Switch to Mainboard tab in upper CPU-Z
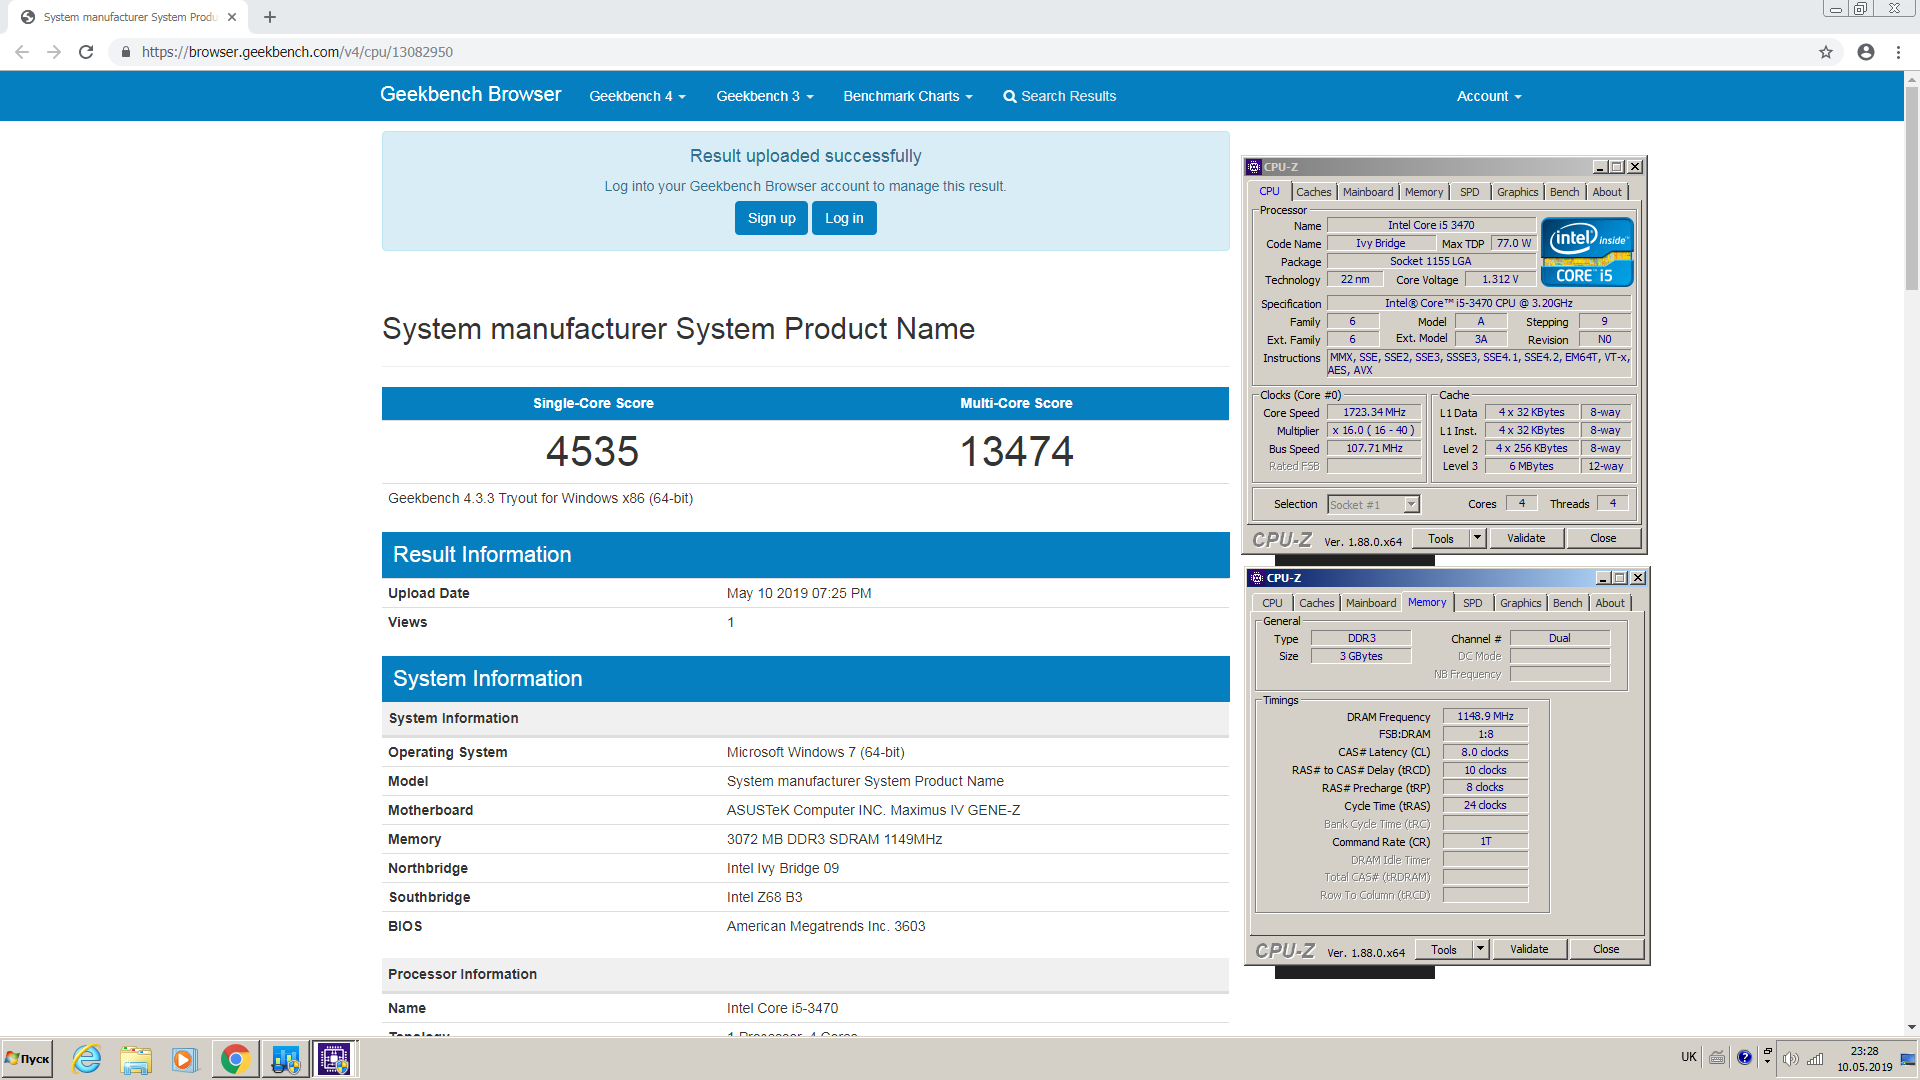The height and width of the screenshot is (1080, 1920). coord(1367,192)
